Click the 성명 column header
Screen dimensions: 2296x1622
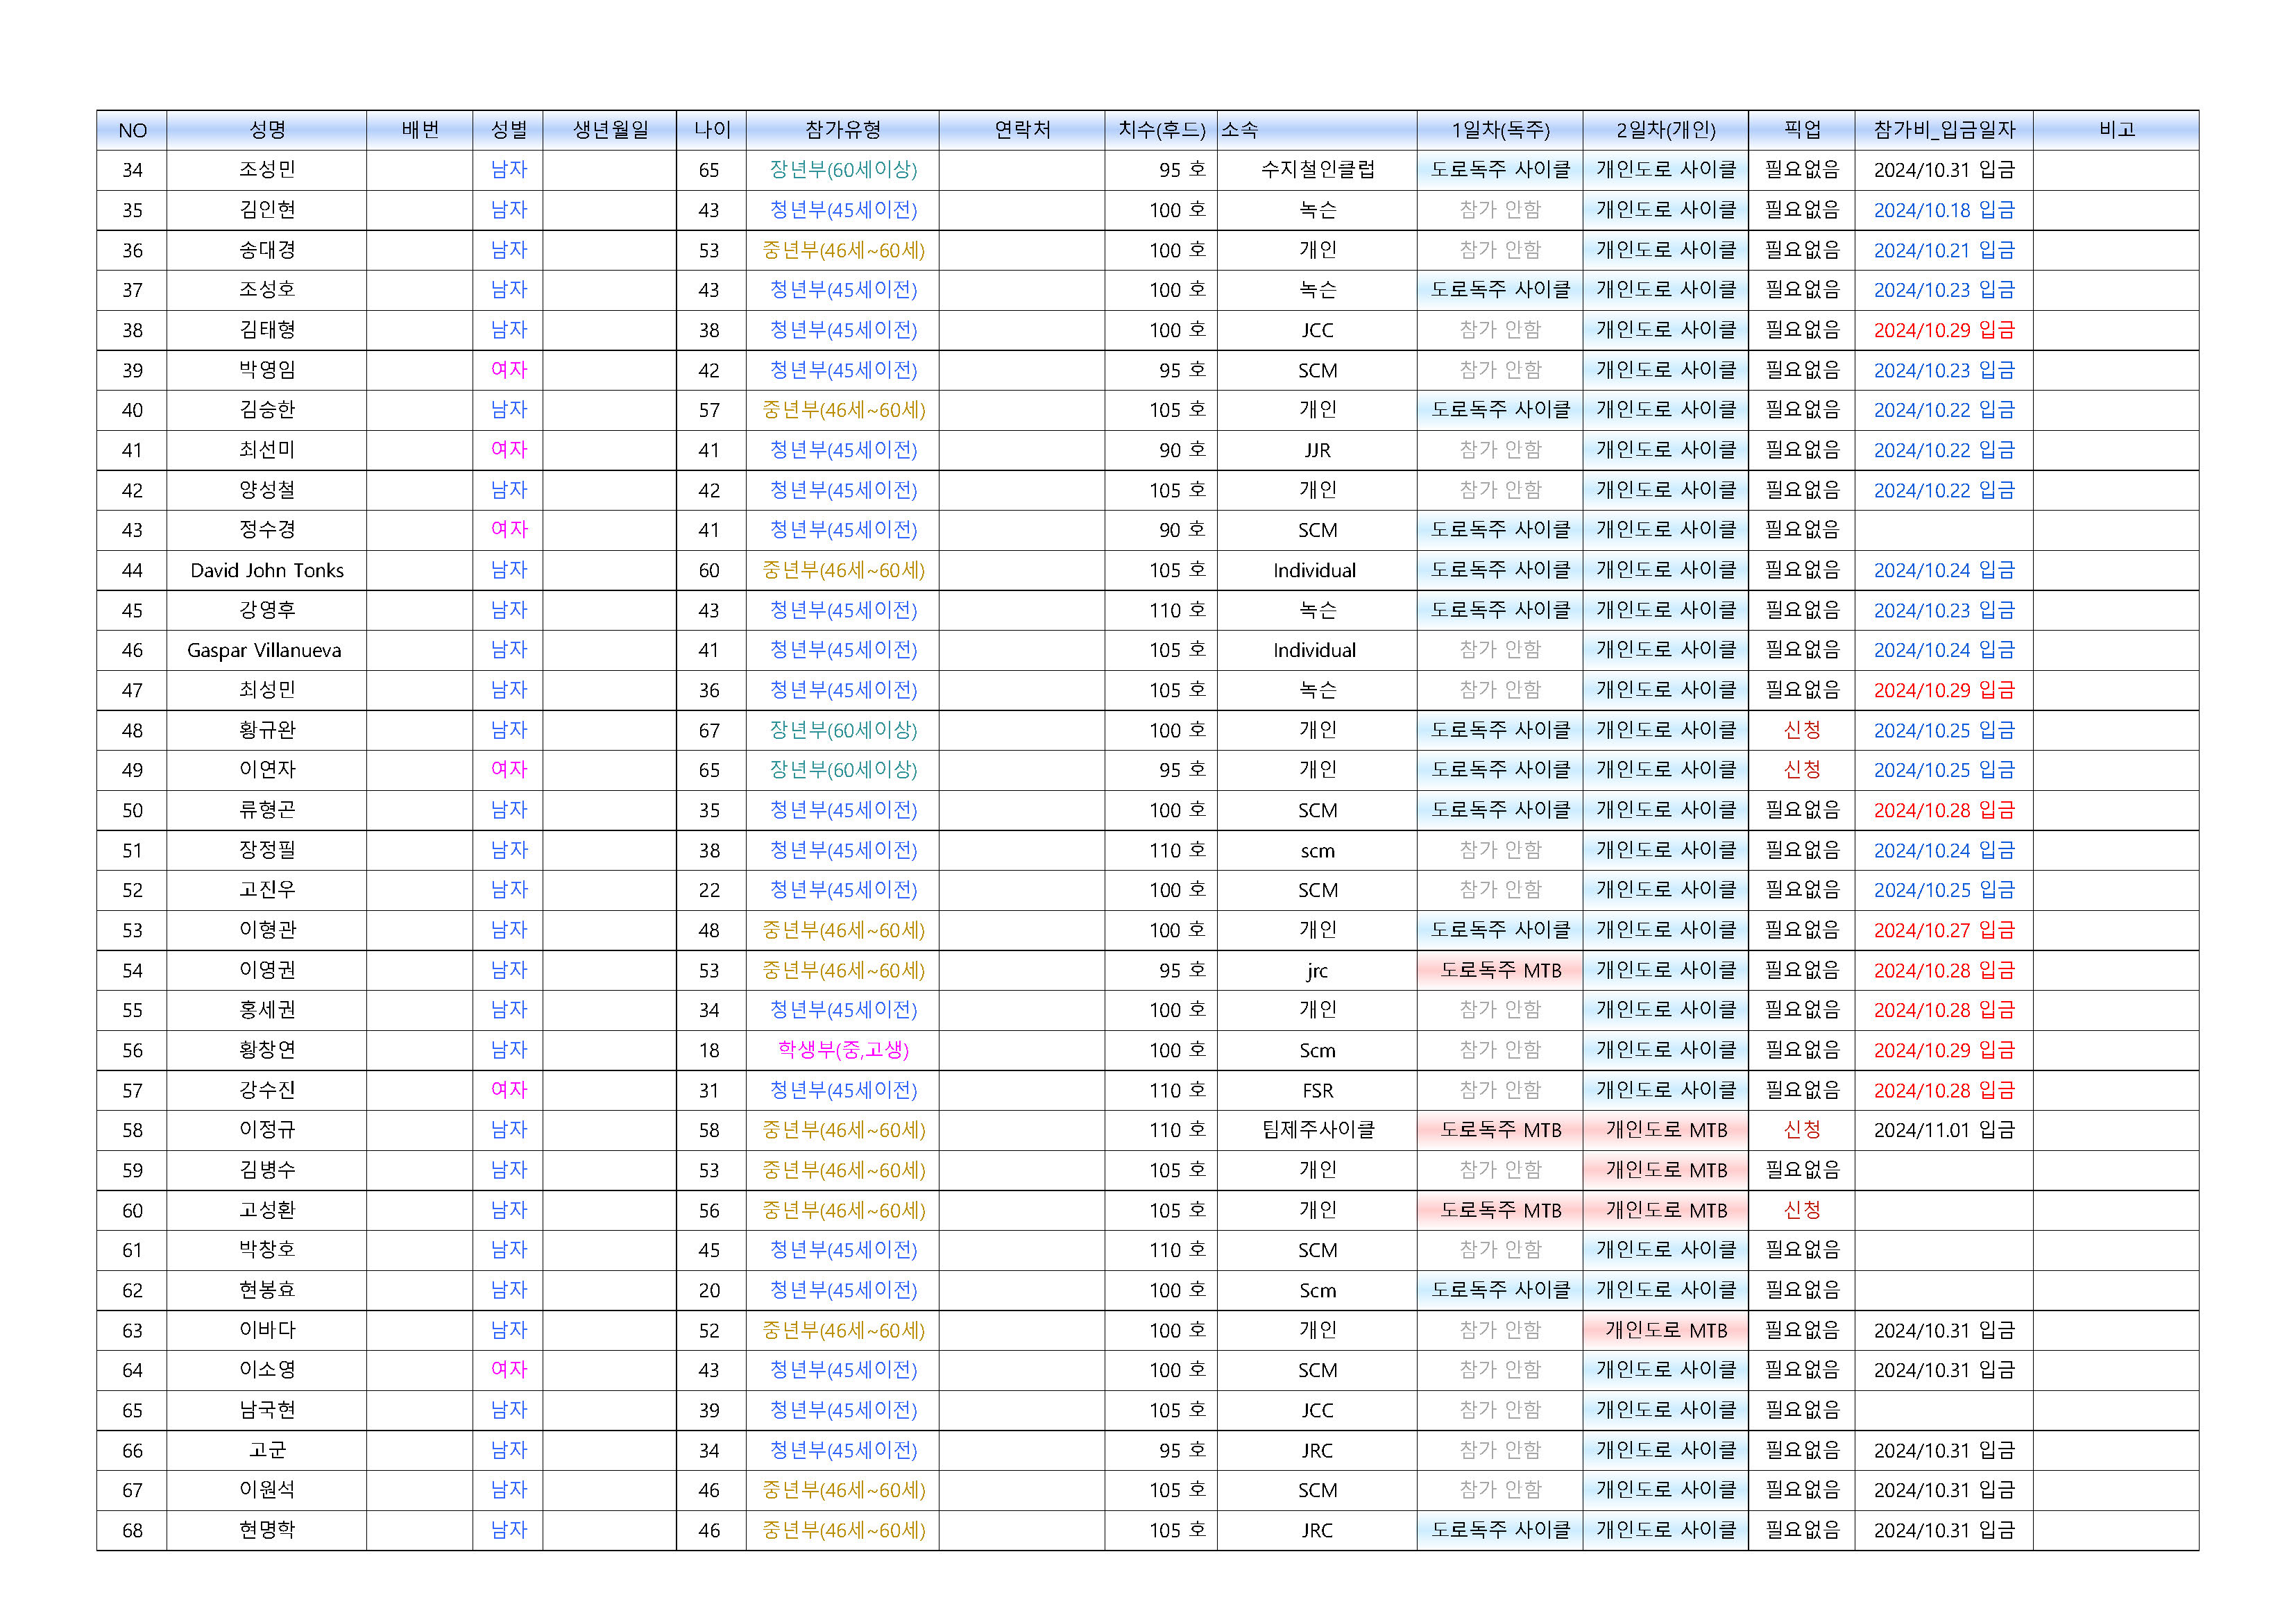pyautogui.click(x=267, y=130)
